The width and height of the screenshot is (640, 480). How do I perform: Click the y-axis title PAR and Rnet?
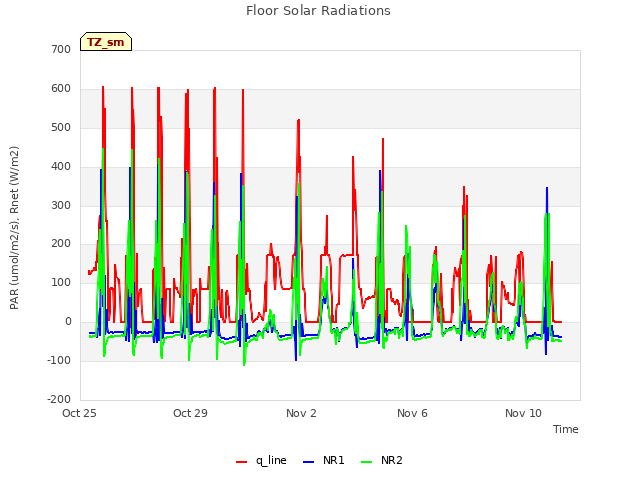coord(14,228)
